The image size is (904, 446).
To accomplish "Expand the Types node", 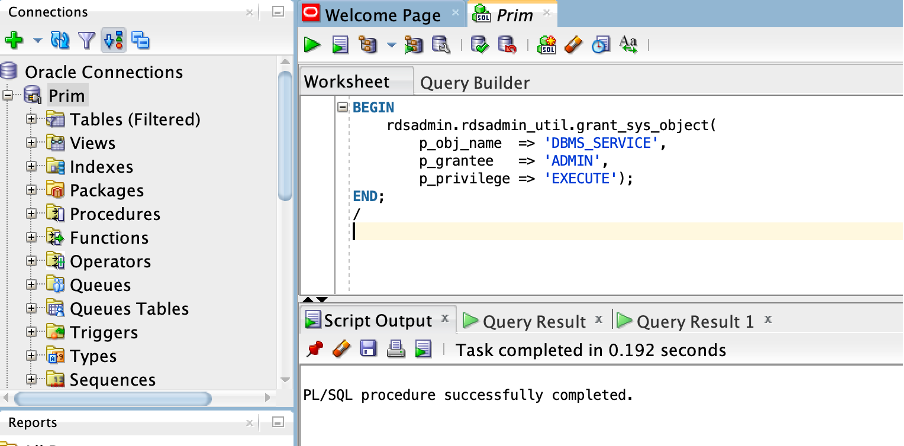I will tap(31, 356).
